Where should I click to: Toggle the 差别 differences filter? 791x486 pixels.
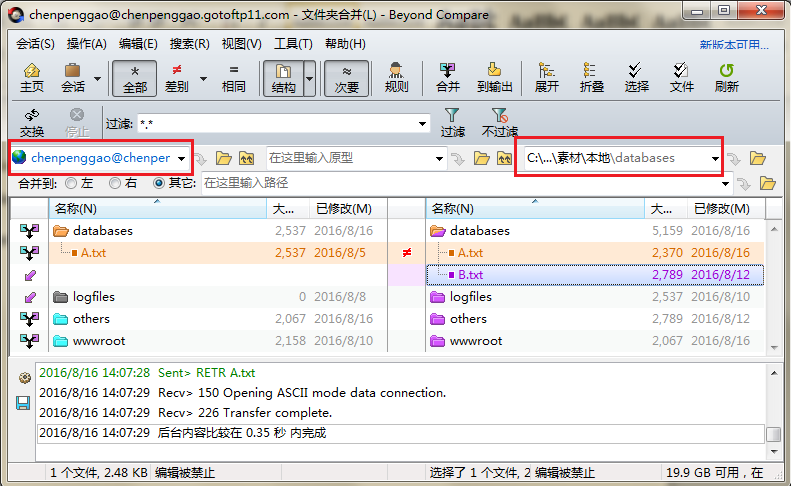177,78
